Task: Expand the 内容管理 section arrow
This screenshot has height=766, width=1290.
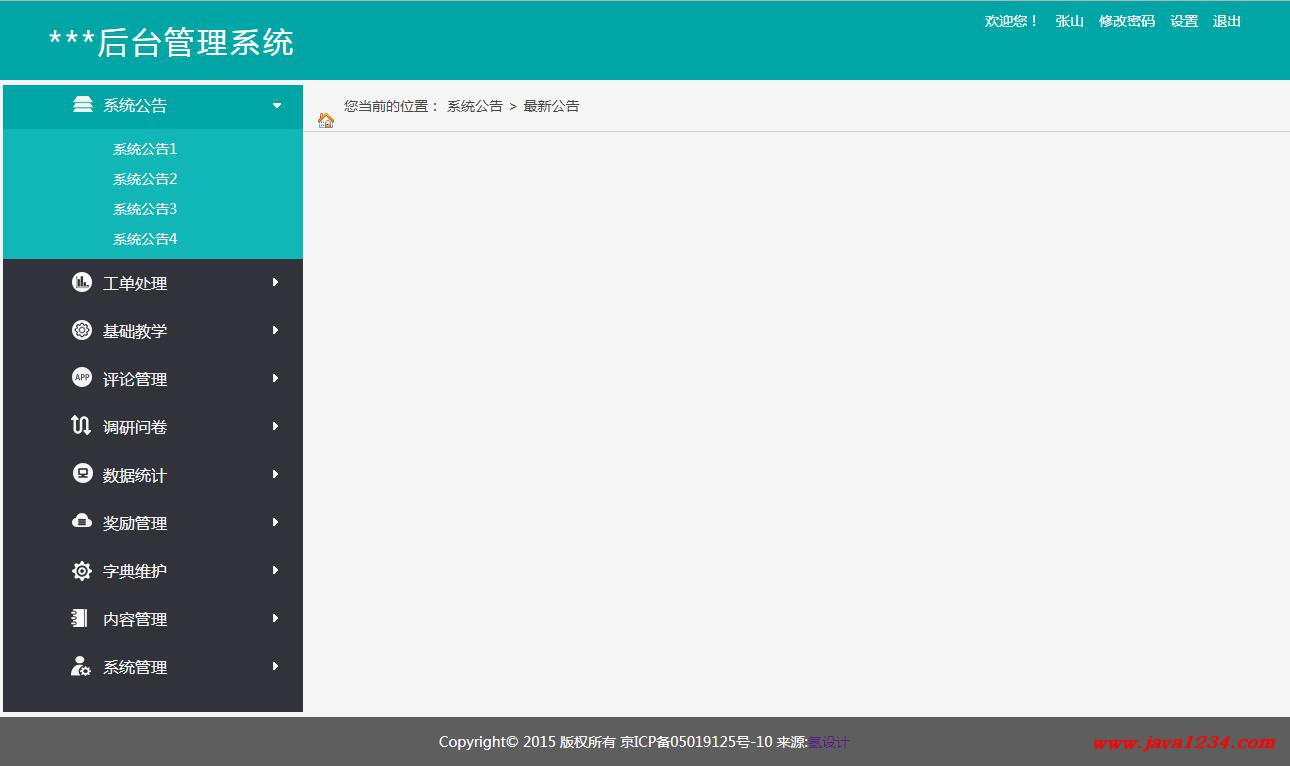Action: [x=275, y=618]
